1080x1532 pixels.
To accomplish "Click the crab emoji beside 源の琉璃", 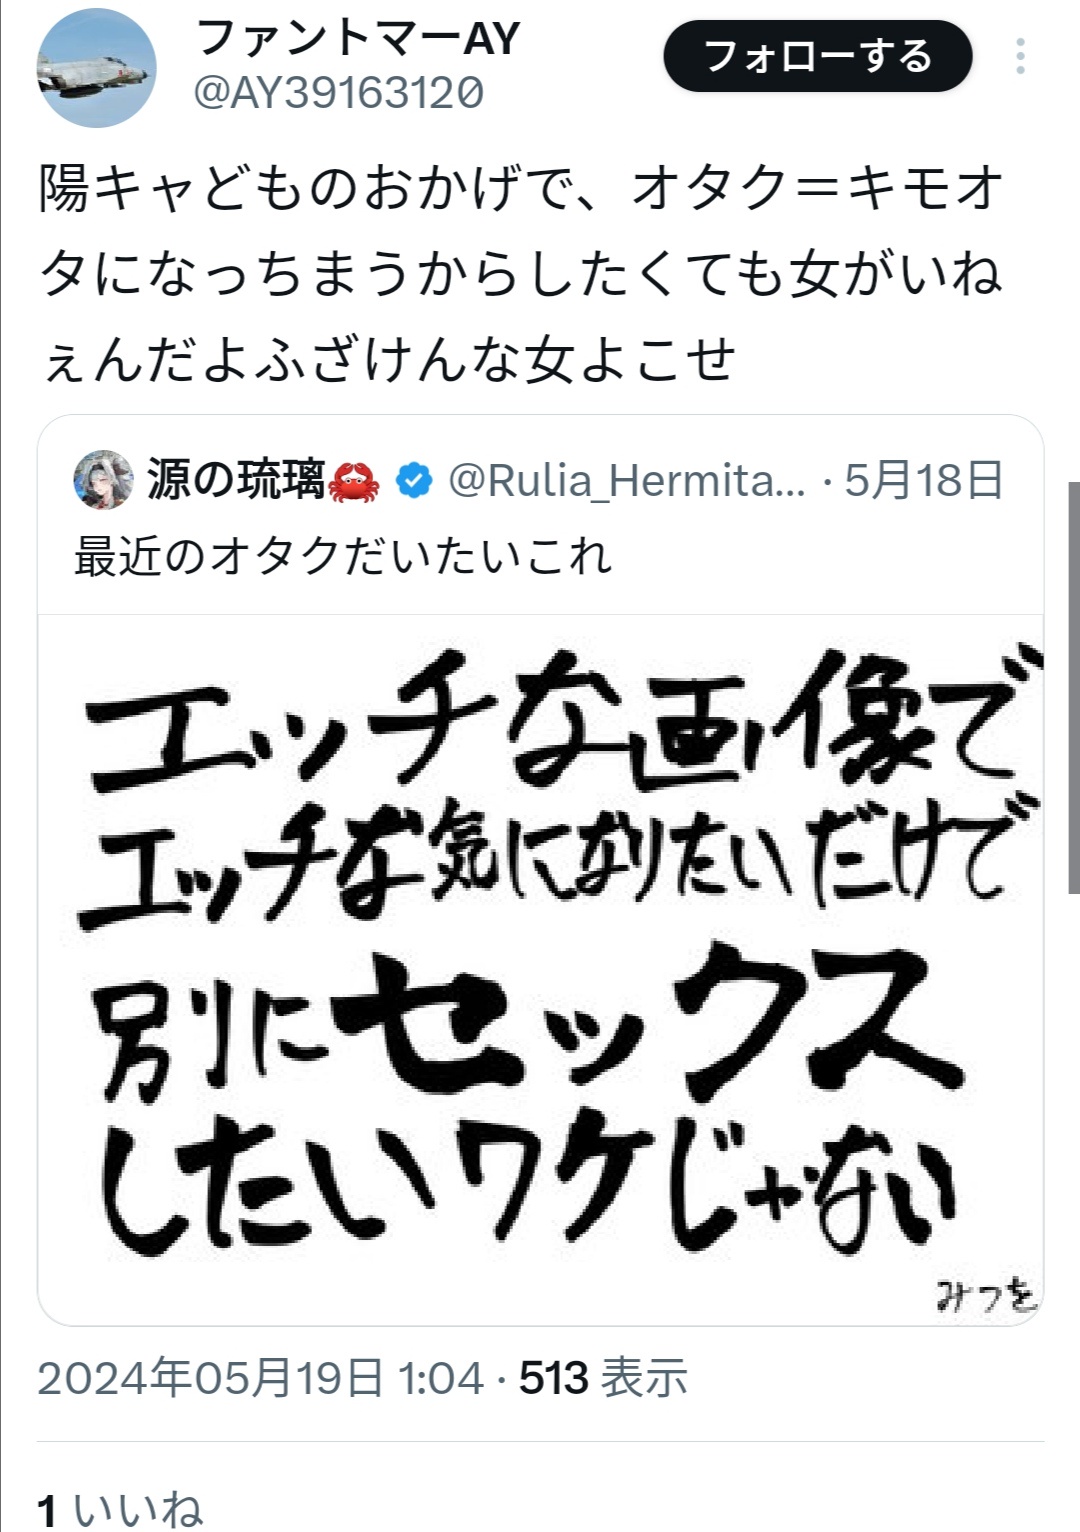I will 354,481.
